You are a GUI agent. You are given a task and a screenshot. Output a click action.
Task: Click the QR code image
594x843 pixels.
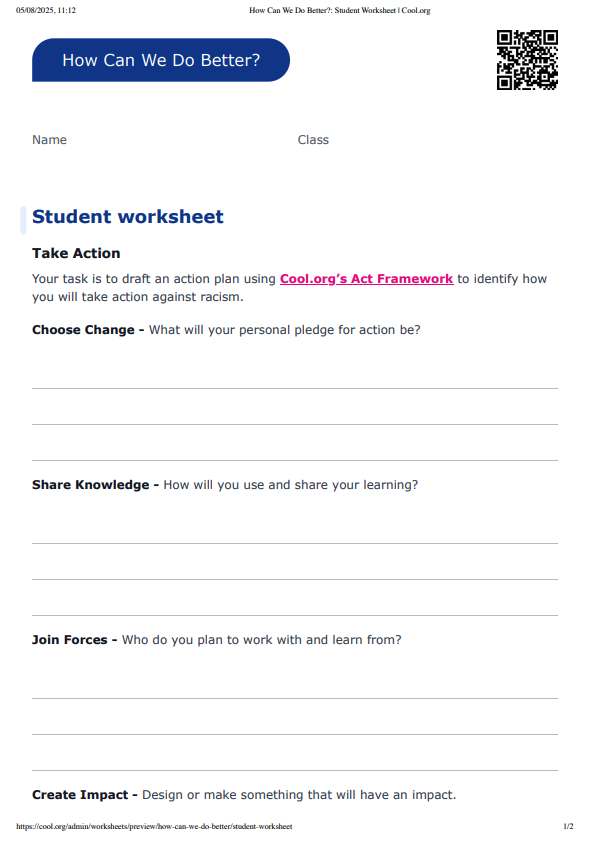click(x=527, y=60)
